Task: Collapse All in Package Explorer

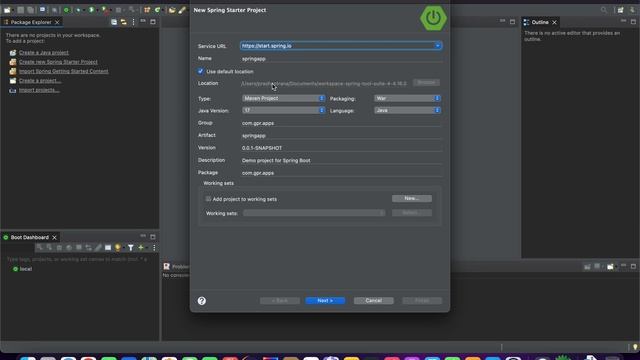Action: coord(114,22)
